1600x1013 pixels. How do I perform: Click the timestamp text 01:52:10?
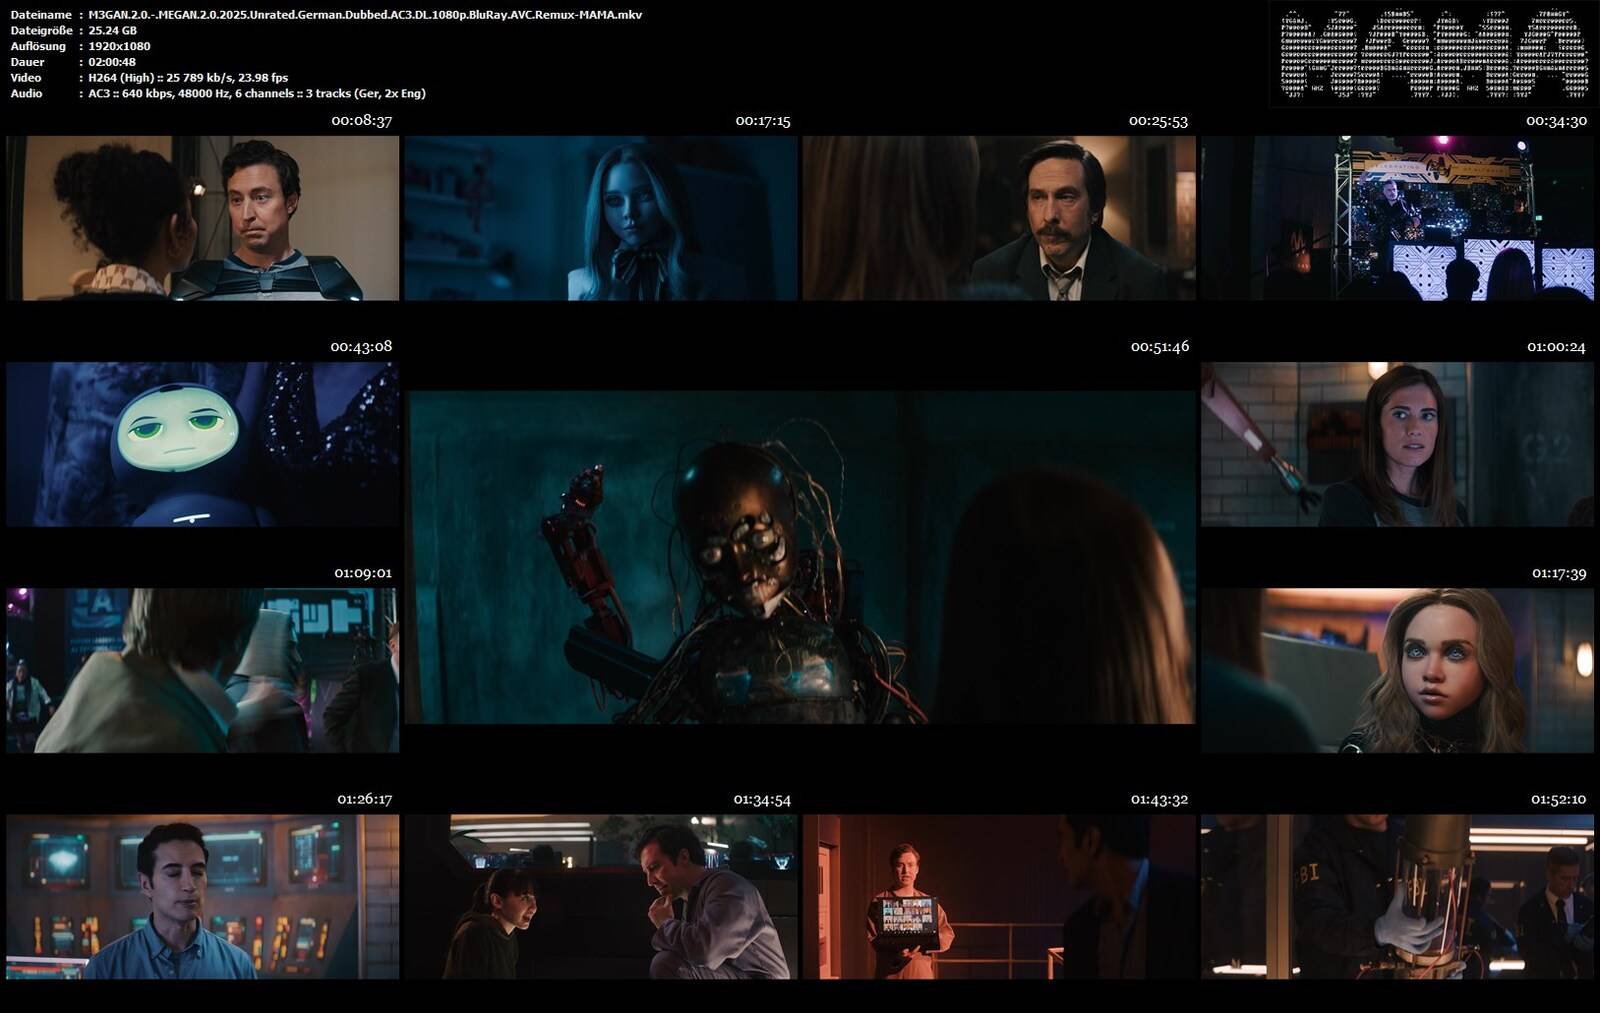click(x=1558, y=799)
